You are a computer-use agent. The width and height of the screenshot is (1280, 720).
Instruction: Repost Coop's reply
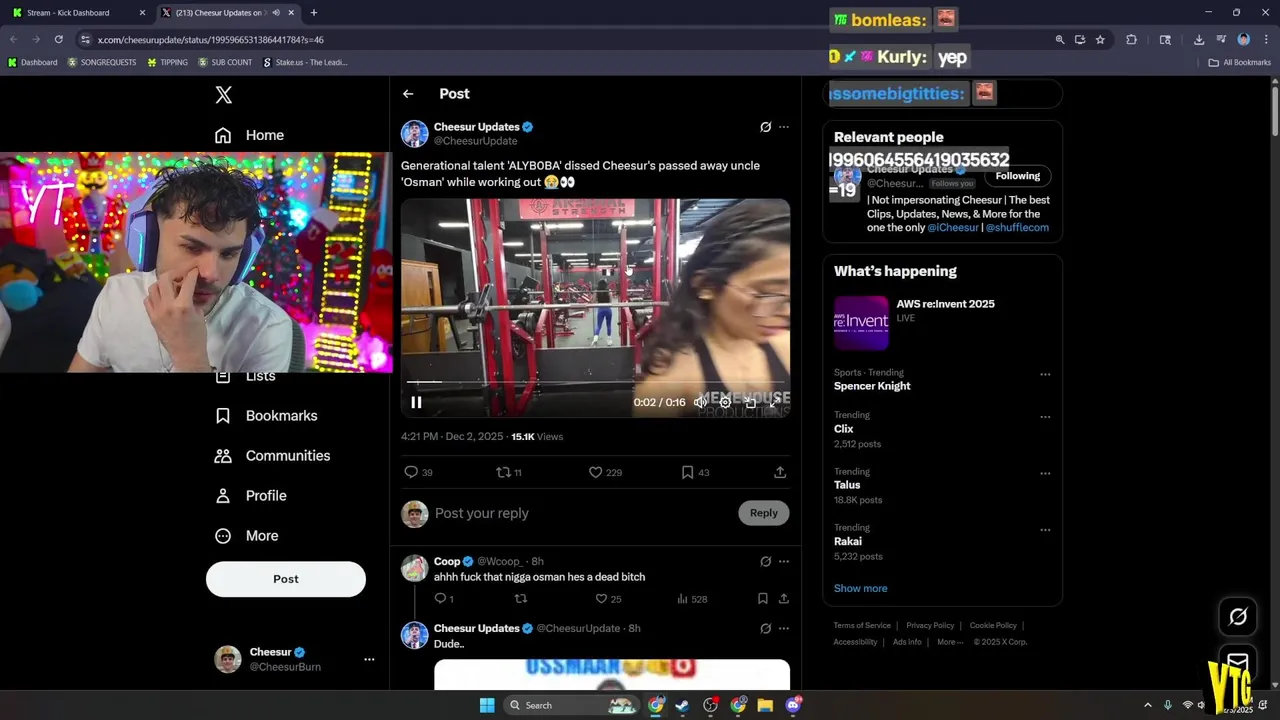pyautogui.click(x=520, y=598)
